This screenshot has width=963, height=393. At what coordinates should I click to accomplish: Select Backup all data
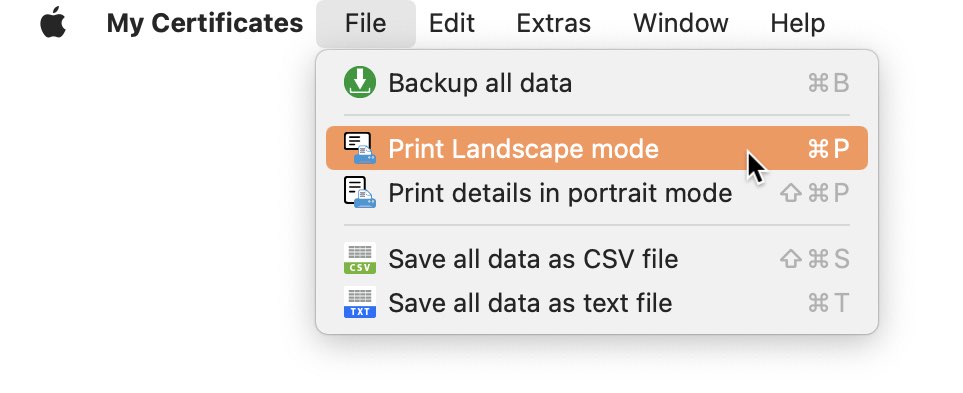[x=597, y=83]
